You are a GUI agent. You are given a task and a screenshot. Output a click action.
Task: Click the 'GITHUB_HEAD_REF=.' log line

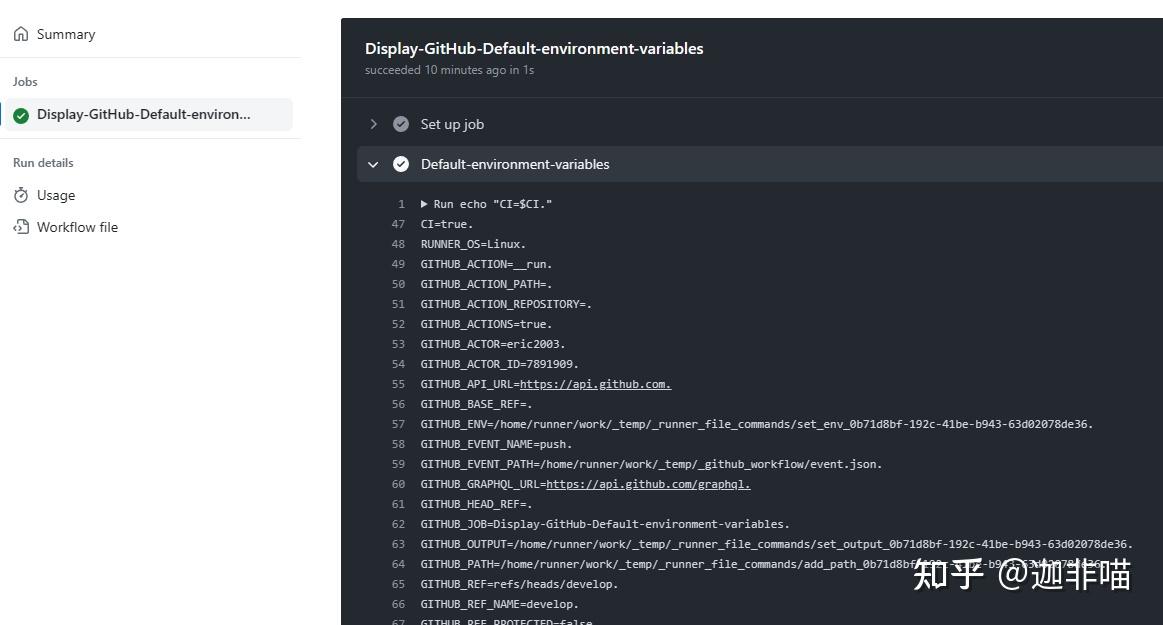pyautogui.click(x=476, y=504)
